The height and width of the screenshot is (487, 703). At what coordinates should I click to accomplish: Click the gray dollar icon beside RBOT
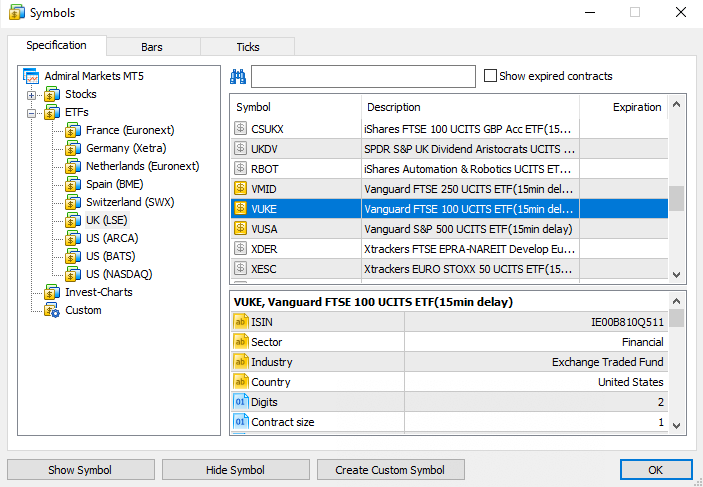point(240,169)
